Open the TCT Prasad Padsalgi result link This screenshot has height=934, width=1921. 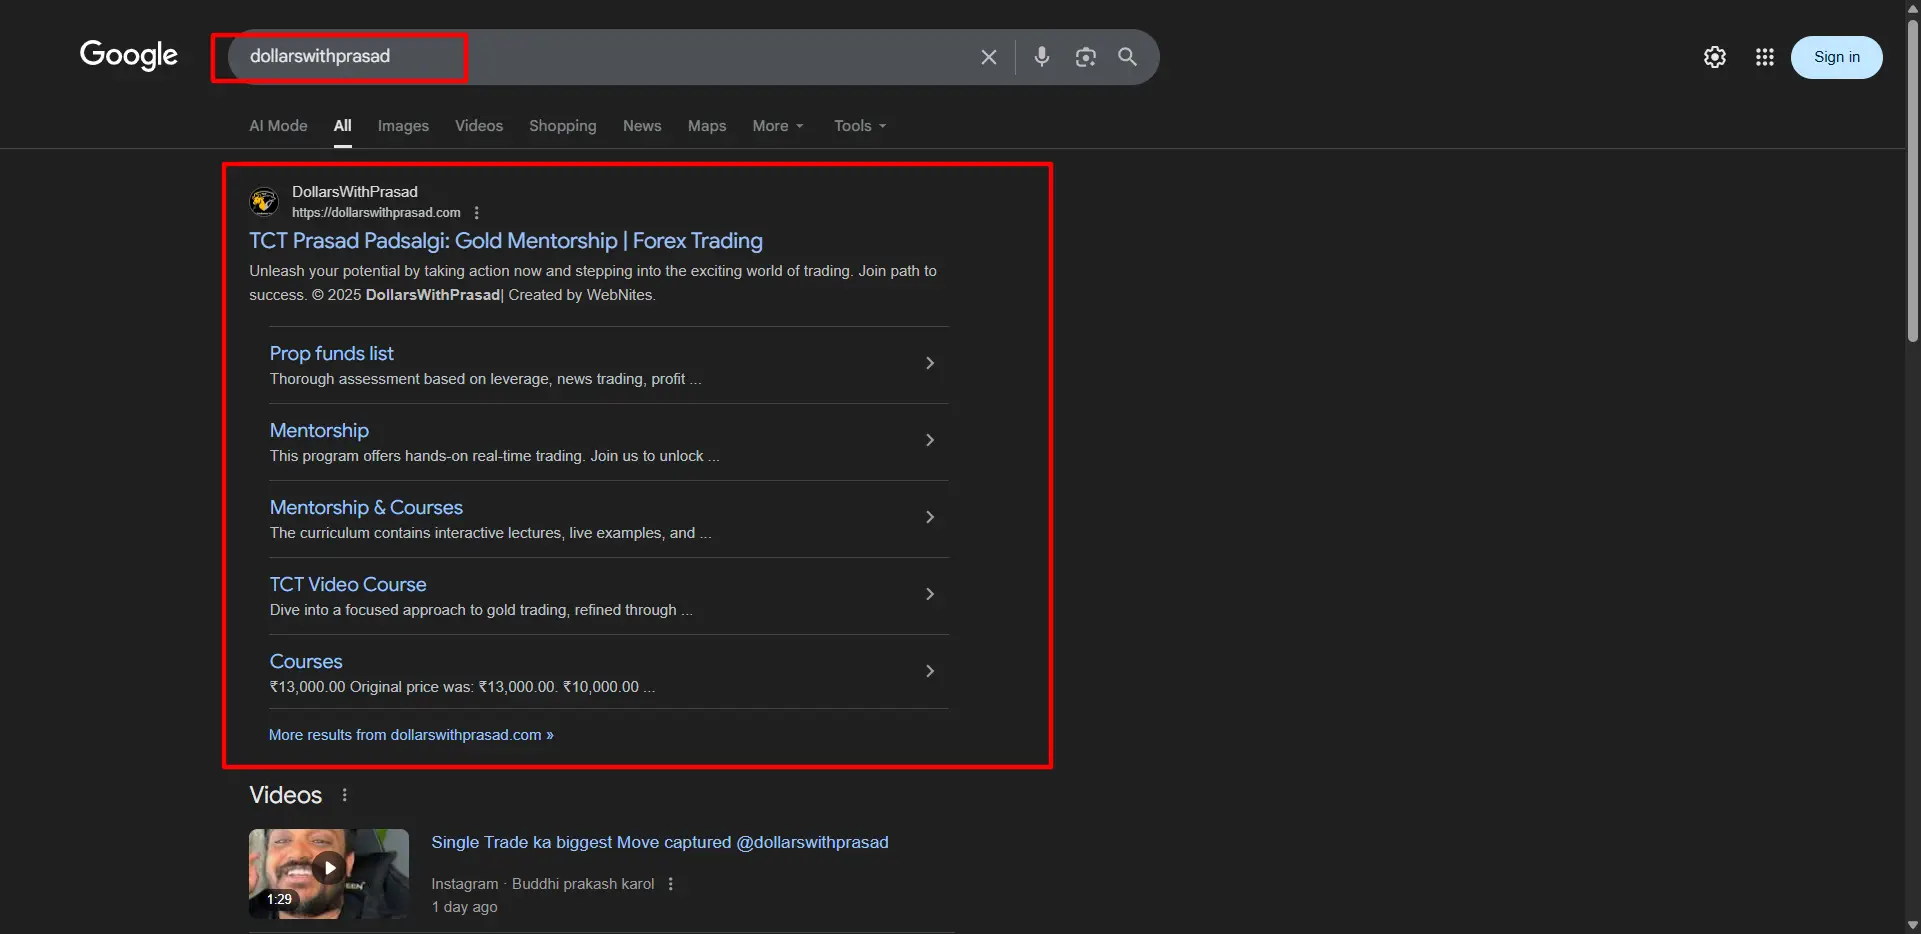point(506,240)
